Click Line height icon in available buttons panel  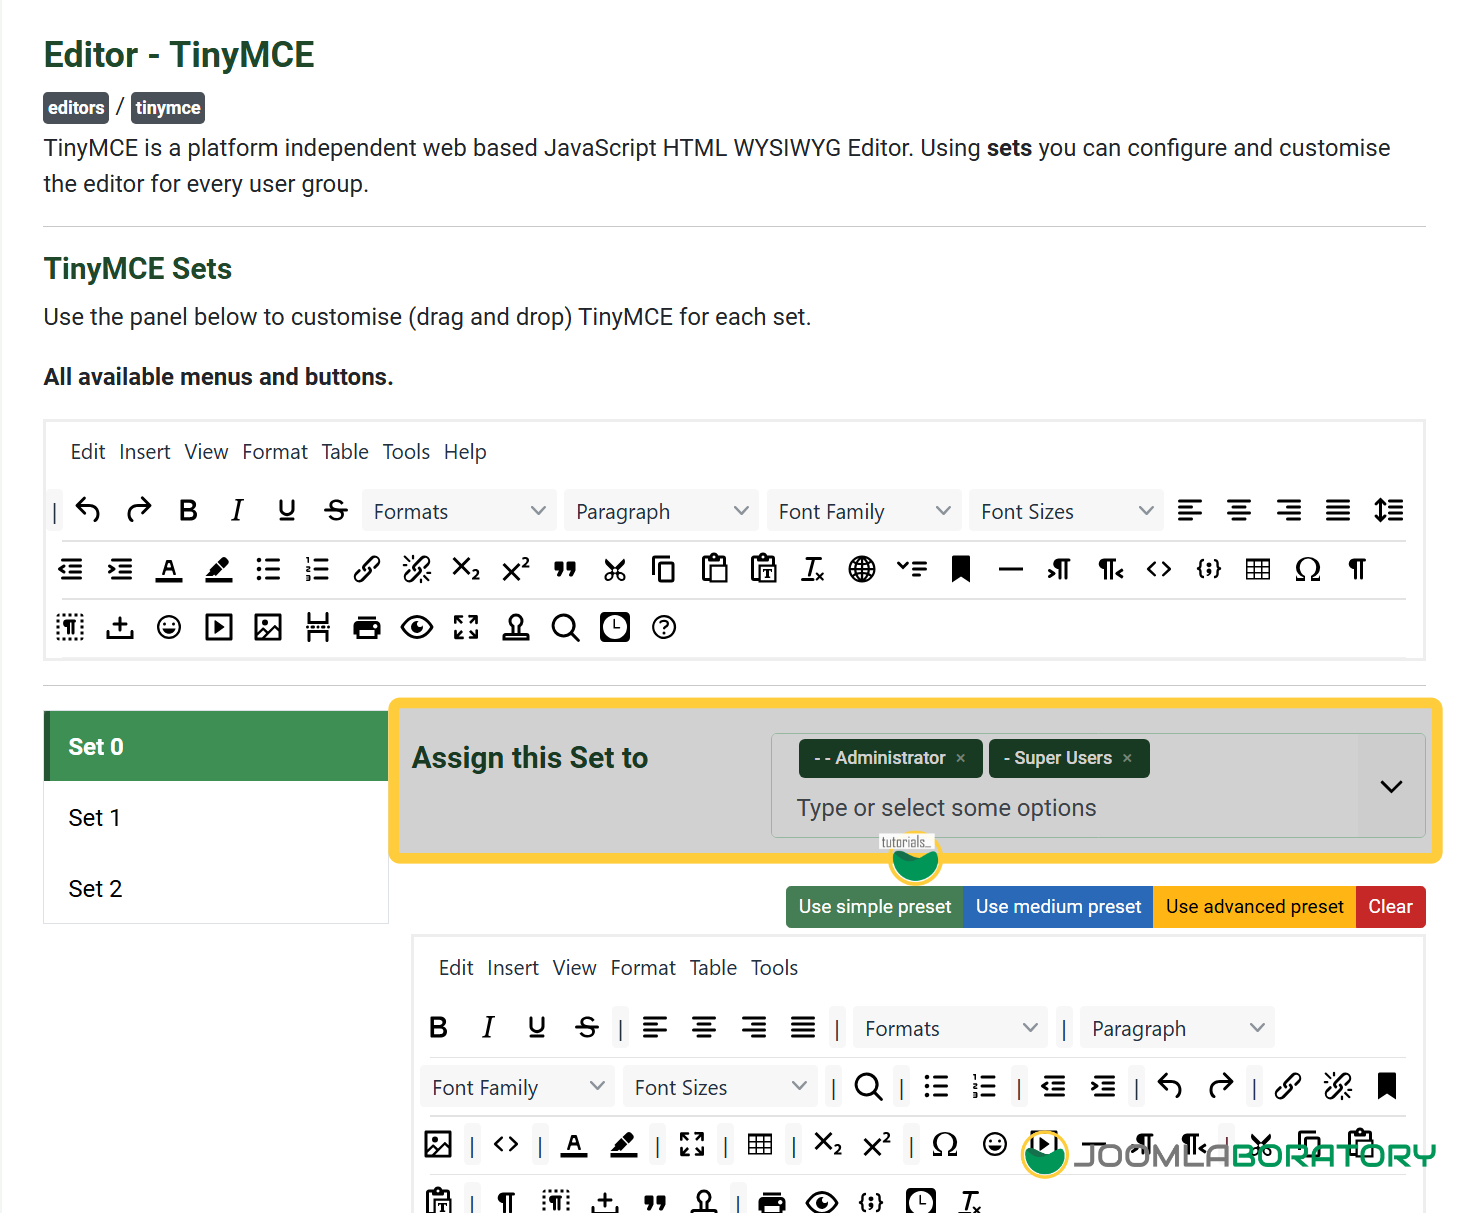[1388, 511]
